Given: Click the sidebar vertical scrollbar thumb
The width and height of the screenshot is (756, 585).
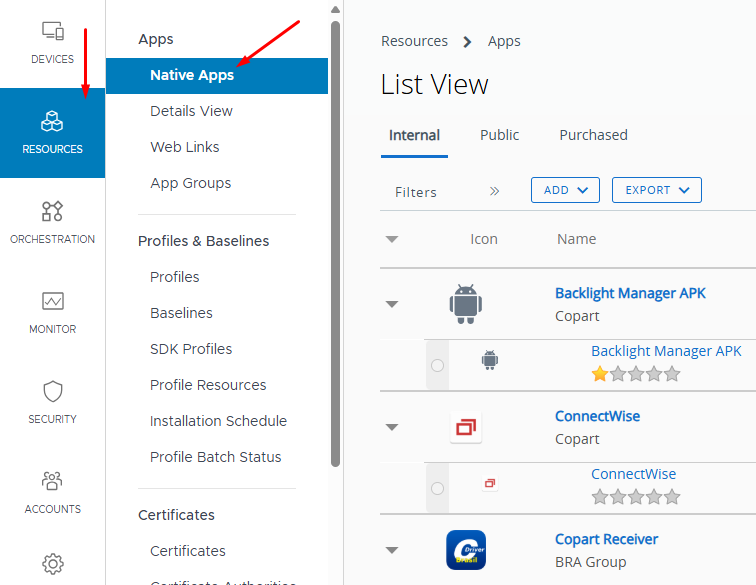Looking at the screenshot, I should click(x=336, y=244).
